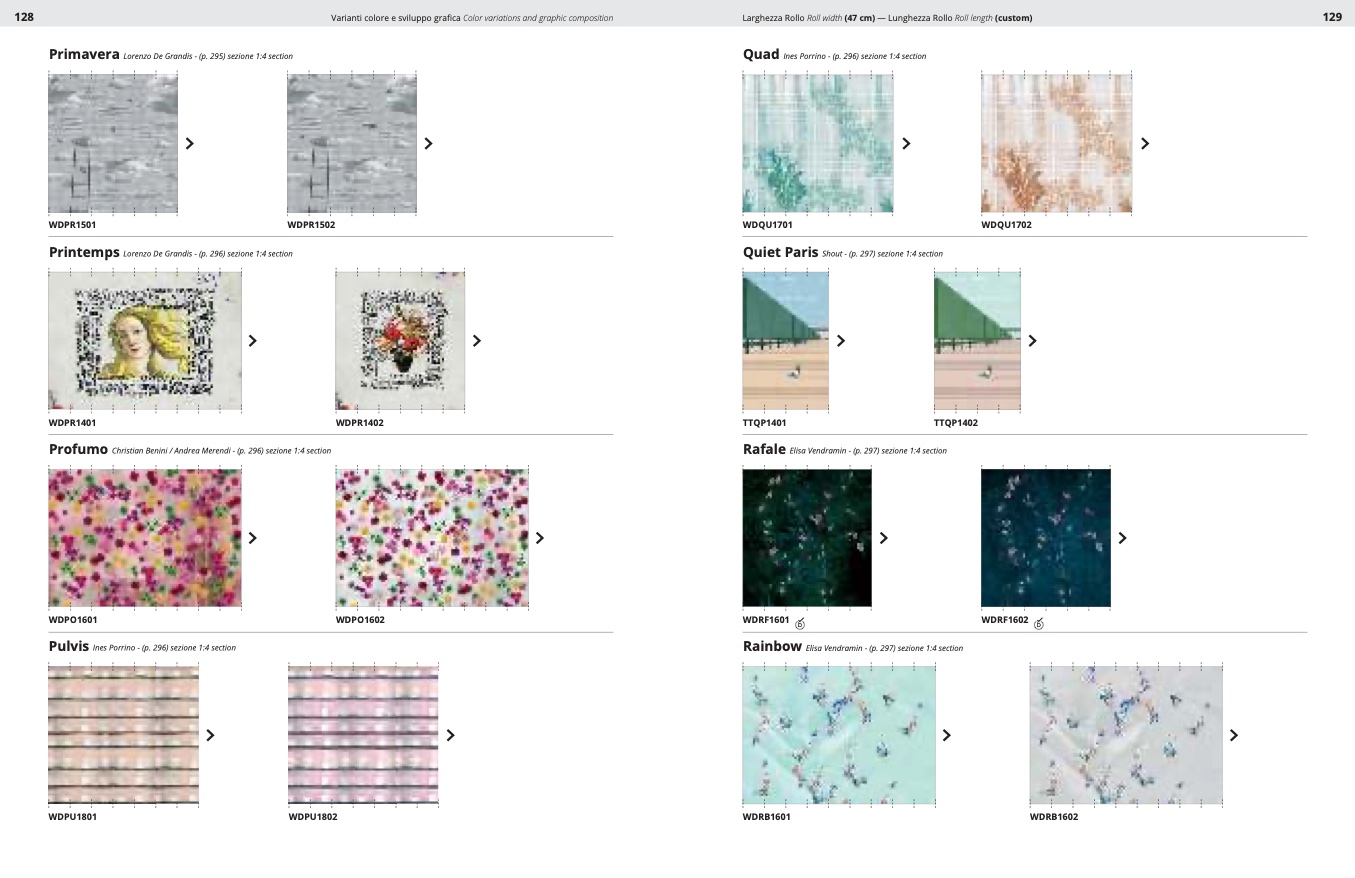
Task: Click the arrow next to Pulvis WDPU1802
Action: pyautogui.click(x=451, y=735)
